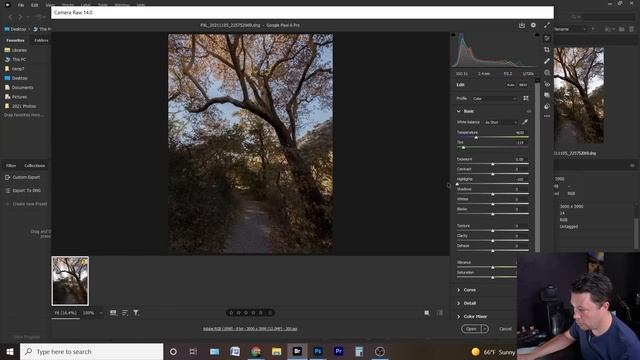Viewport: 640px width, 360px height.
Task: Click the Shadows slider
Action: tap(493, 194)
